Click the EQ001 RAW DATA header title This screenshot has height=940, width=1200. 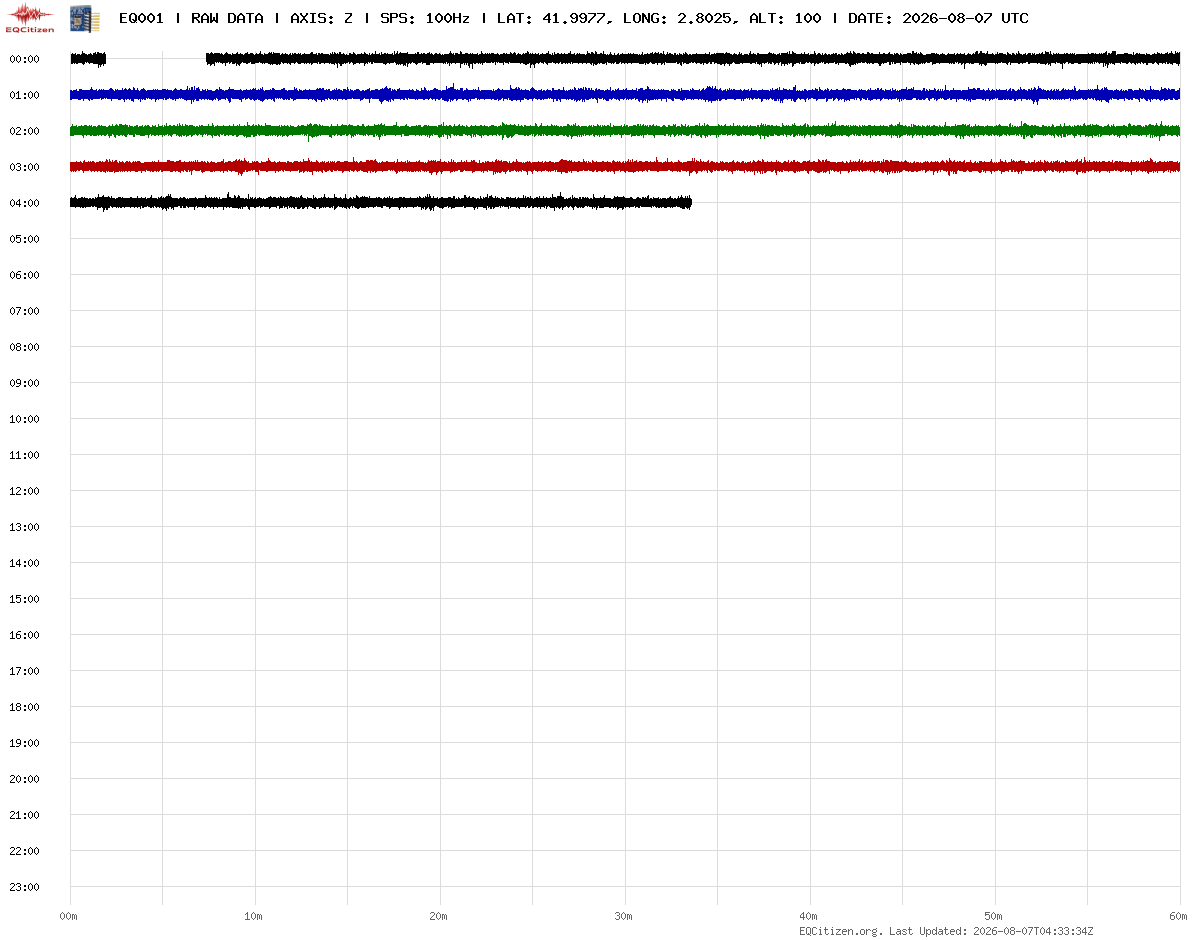[573, 18]
